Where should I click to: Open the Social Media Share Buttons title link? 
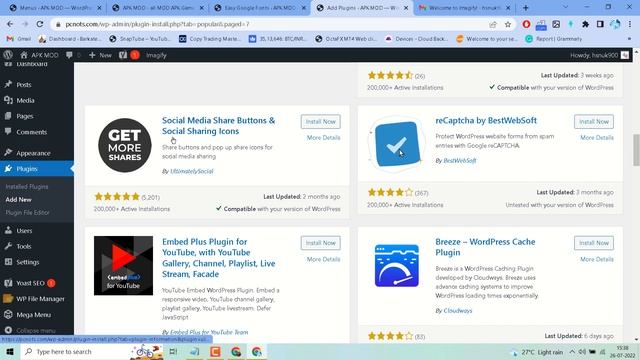pos(218,126)
